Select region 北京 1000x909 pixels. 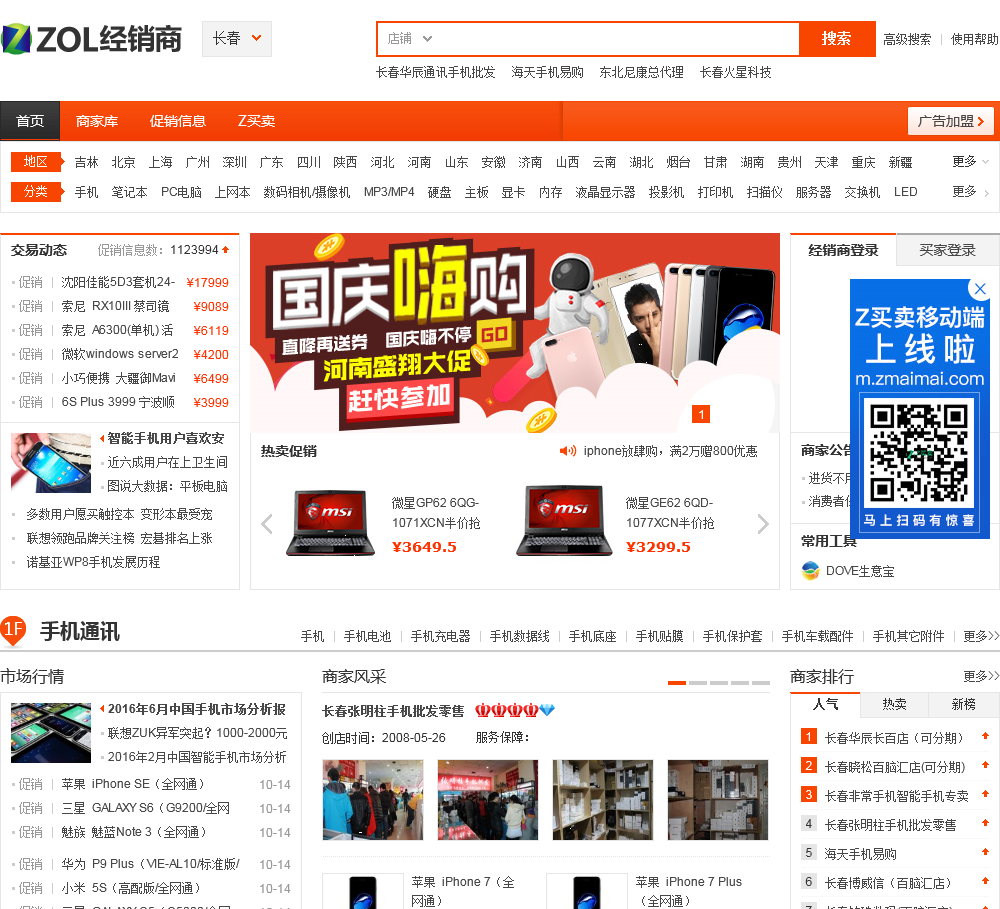tap(123, 162)
